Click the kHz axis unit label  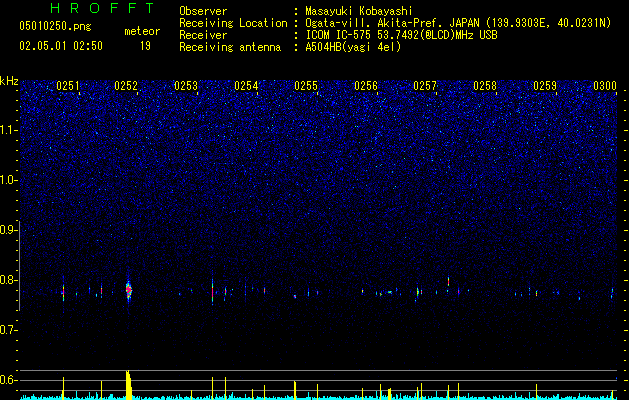[x=9, y=81]
